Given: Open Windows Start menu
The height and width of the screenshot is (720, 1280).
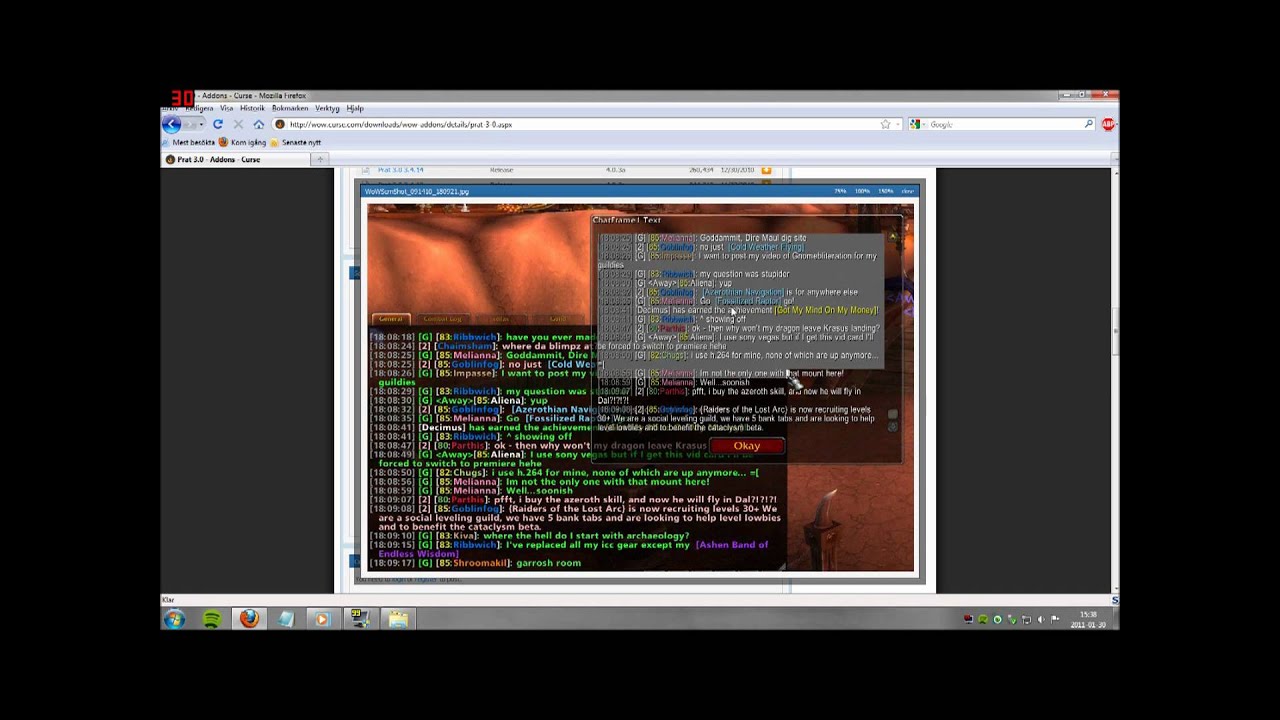Looking at the screenshot, I should tap(174, 619).
